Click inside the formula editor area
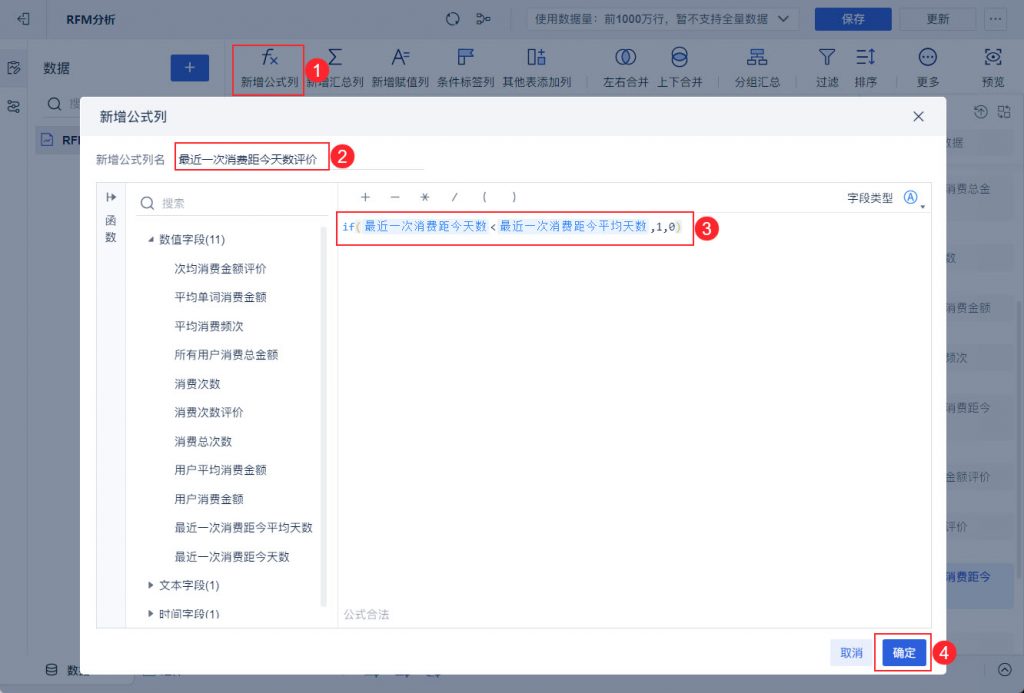 (633, 418)
